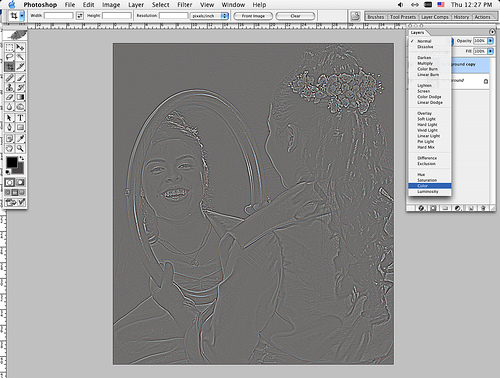Select the Lasso tool
This screenshot has width=500, height=378.
9,57
